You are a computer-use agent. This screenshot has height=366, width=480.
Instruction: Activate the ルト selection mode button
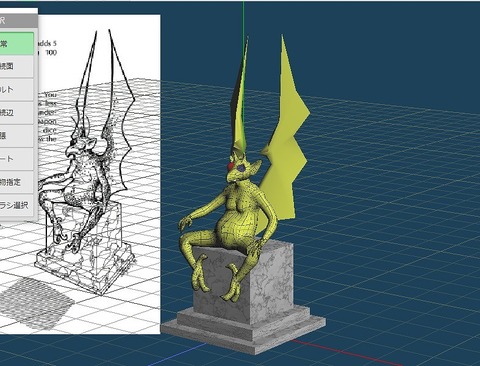point(17,90)
